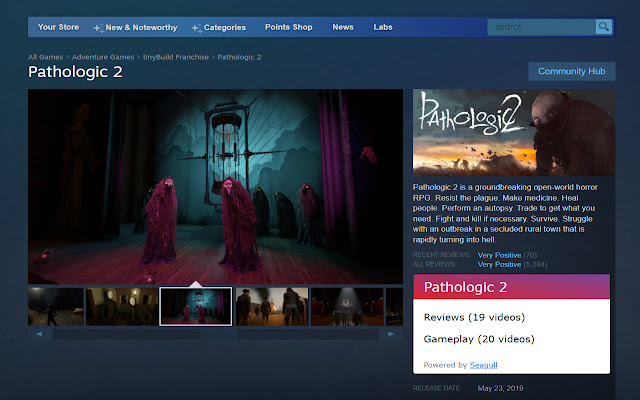Select the highlighted theater stage thumbnail
Viewport: 640px width, 400px height.
(x=196, y=307)
